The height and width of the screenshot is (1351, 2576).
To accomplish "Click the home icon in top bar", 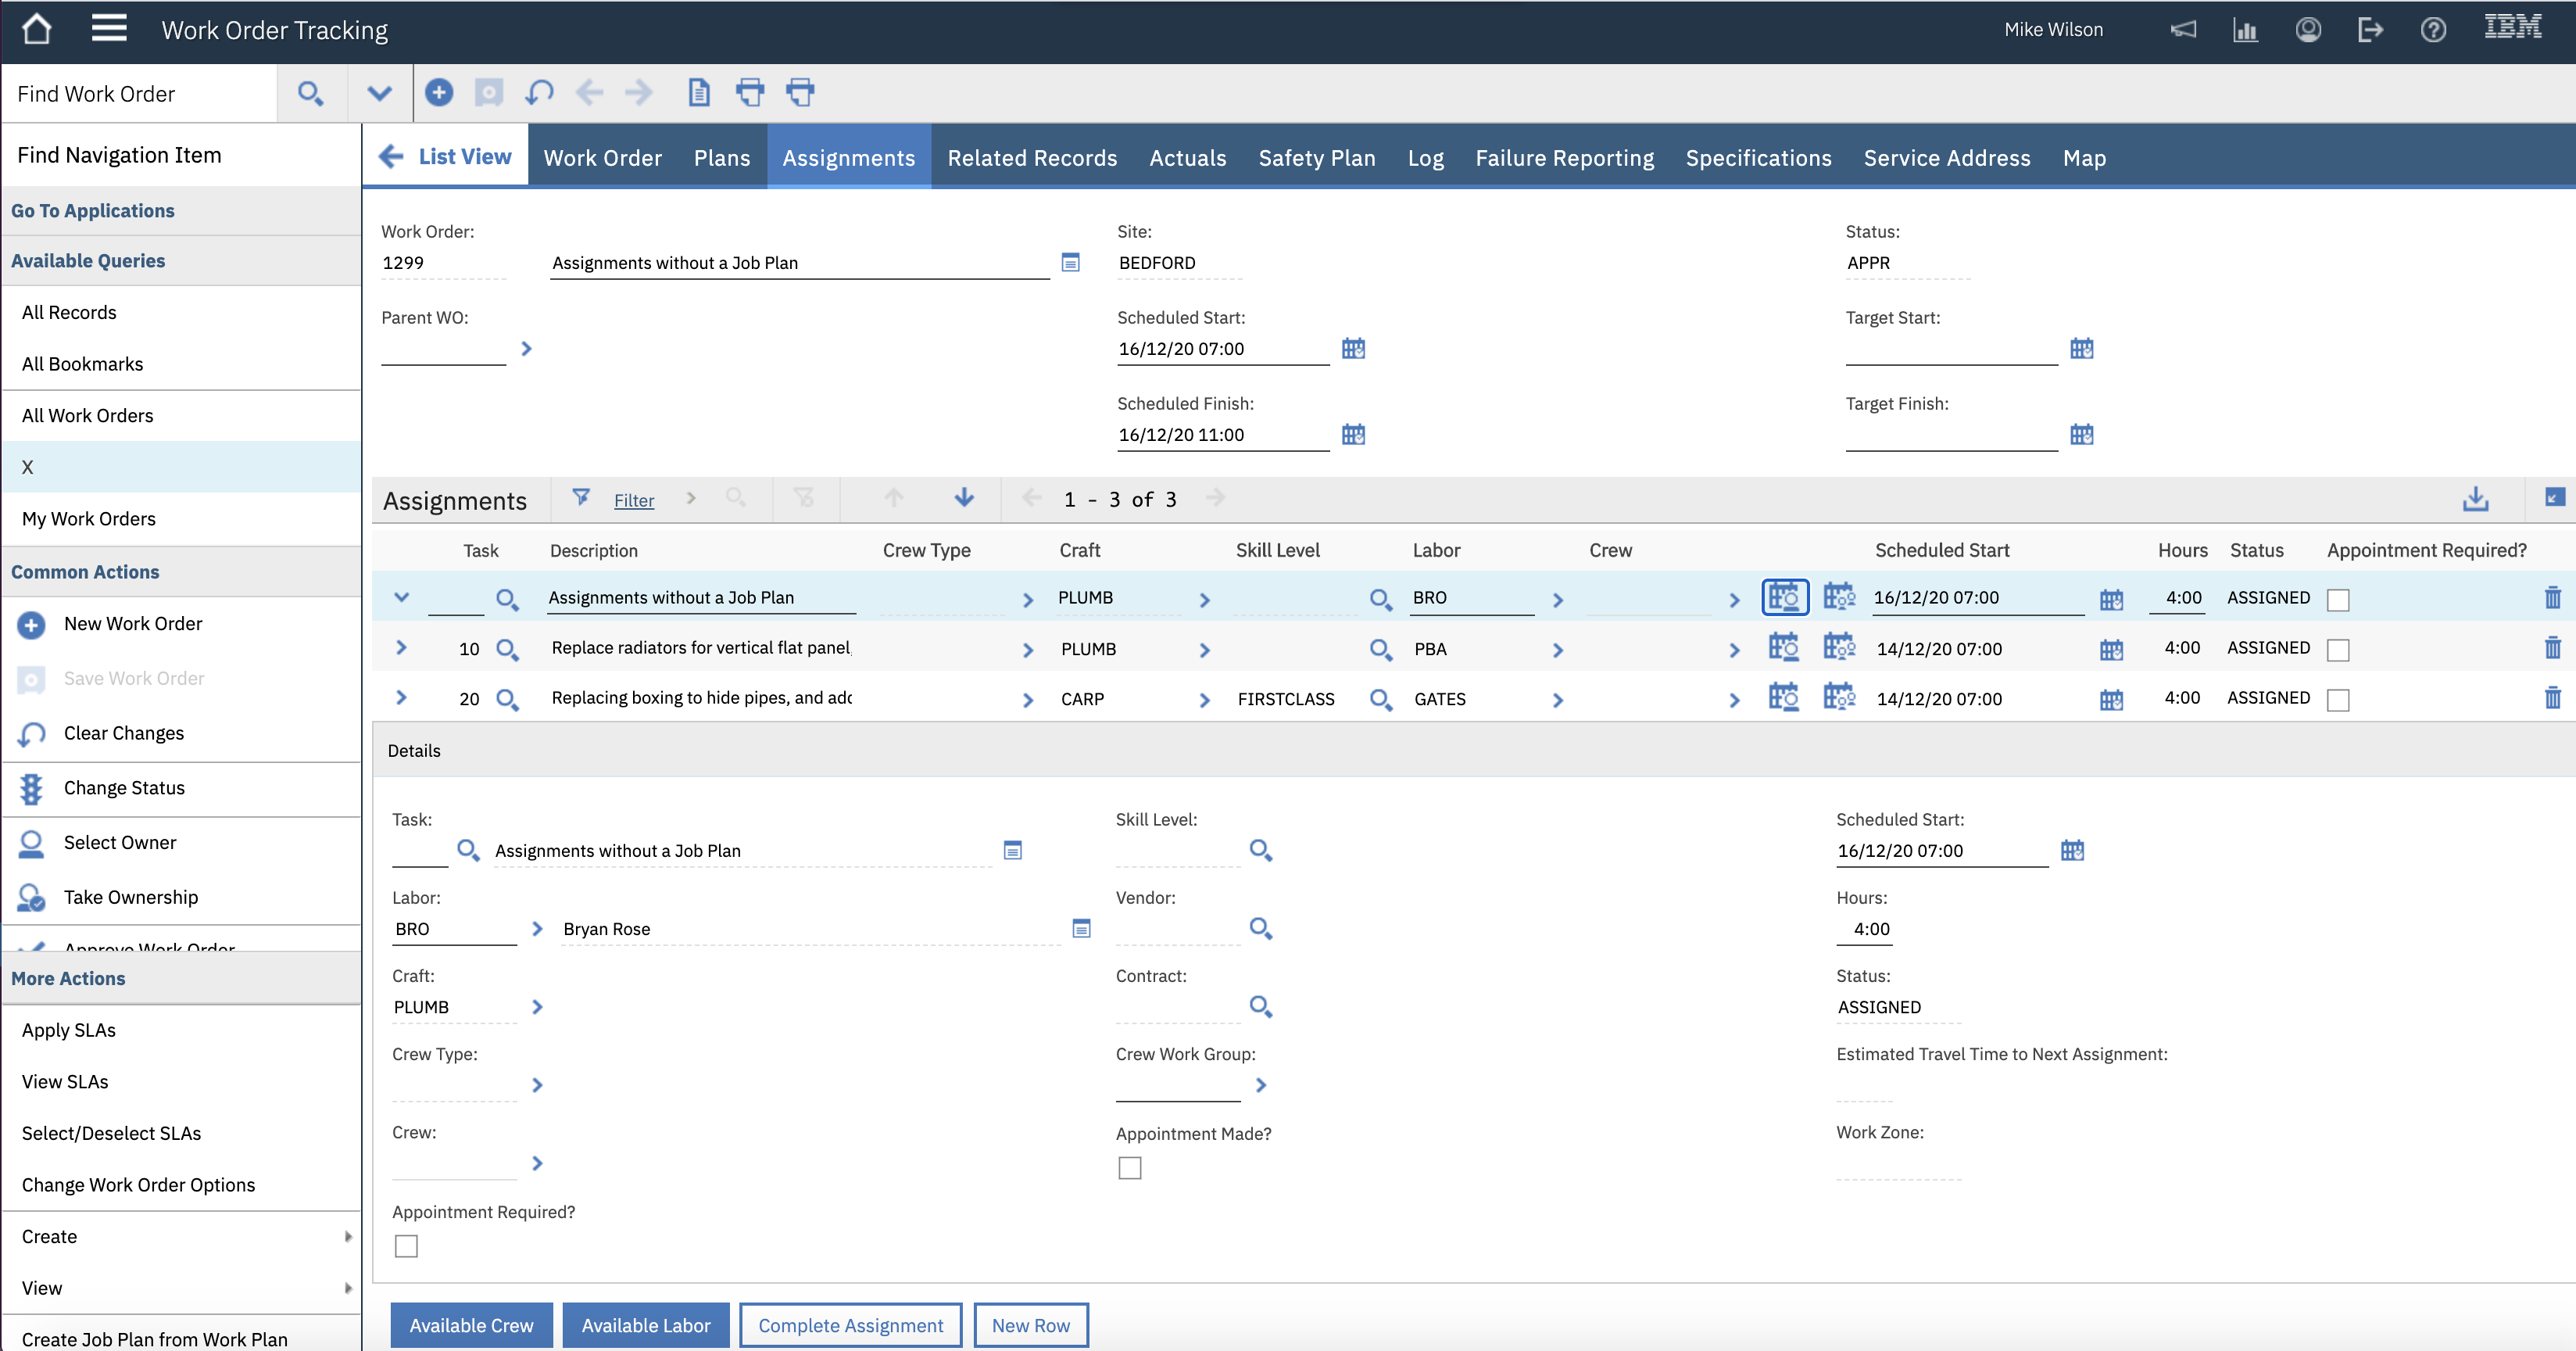I will (x=37, y=29).
